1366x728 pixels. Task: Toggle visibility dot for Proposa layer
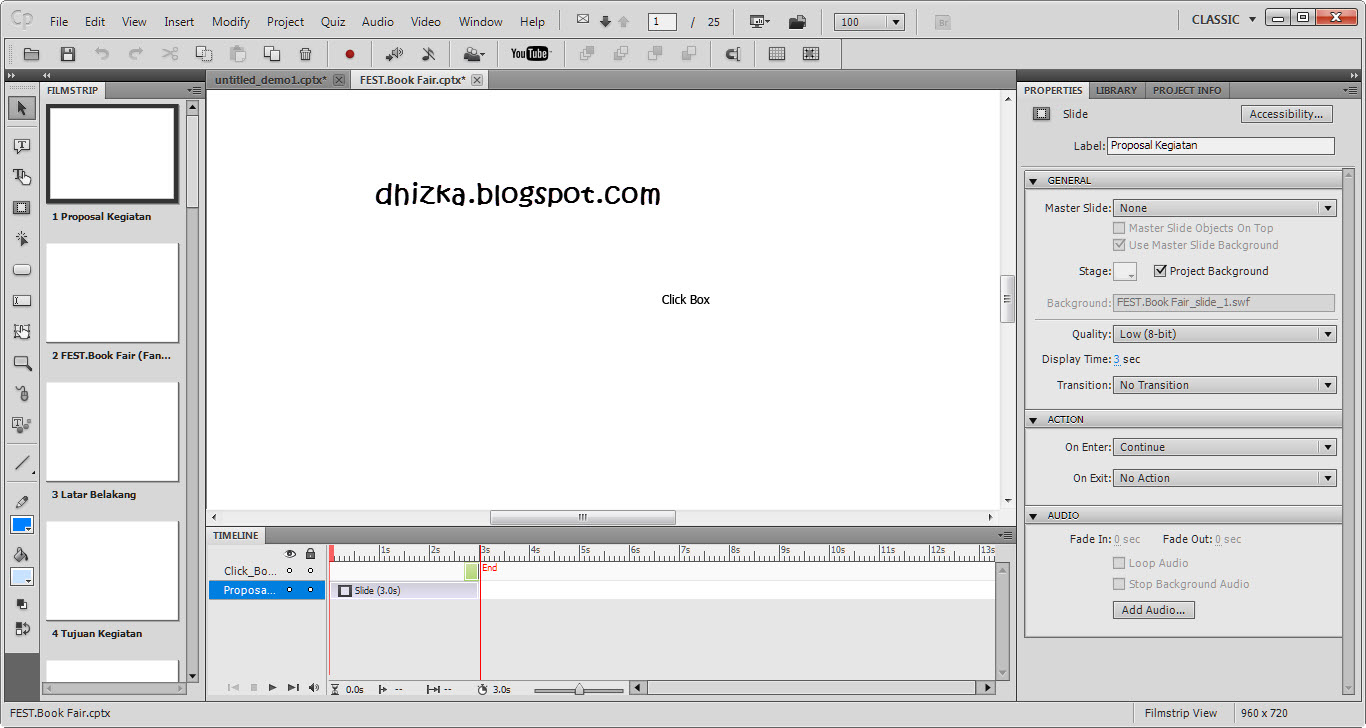click(290, 590)
